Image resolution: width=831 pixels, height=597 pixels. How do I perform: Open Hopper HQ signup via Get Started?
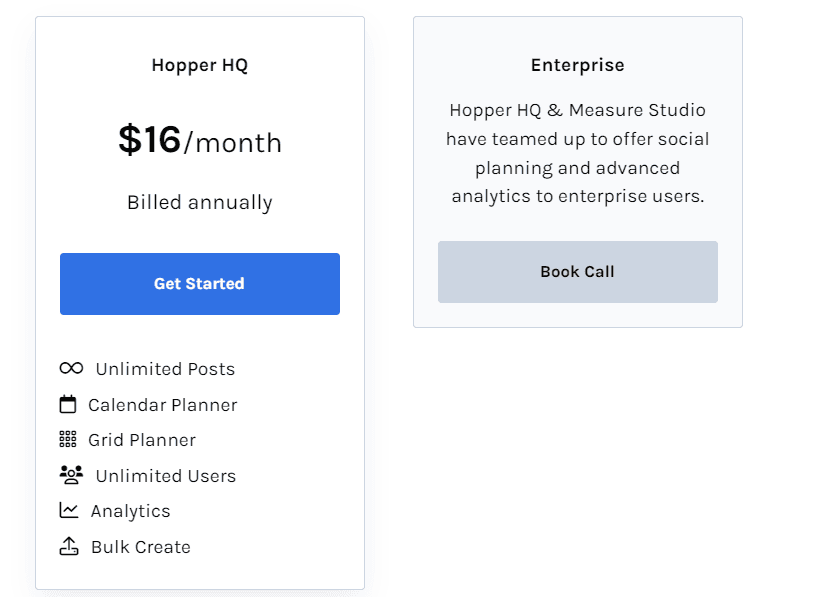tap(199, 283)
